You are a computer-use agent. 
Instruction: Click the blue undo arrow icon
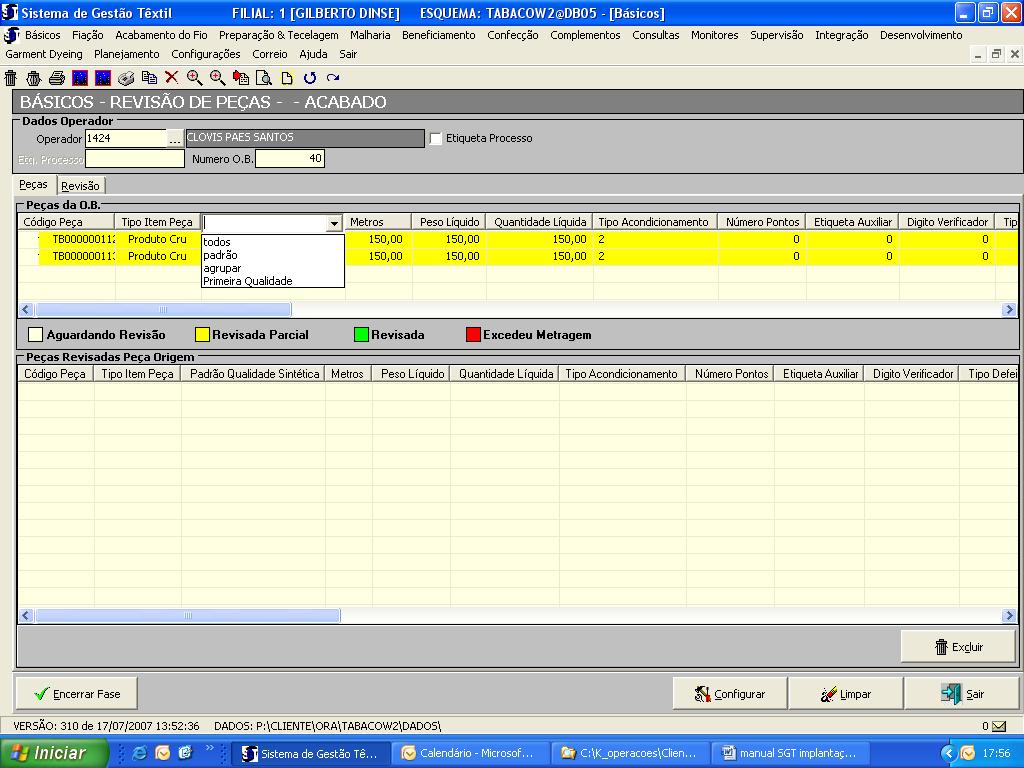click(310, 78)
